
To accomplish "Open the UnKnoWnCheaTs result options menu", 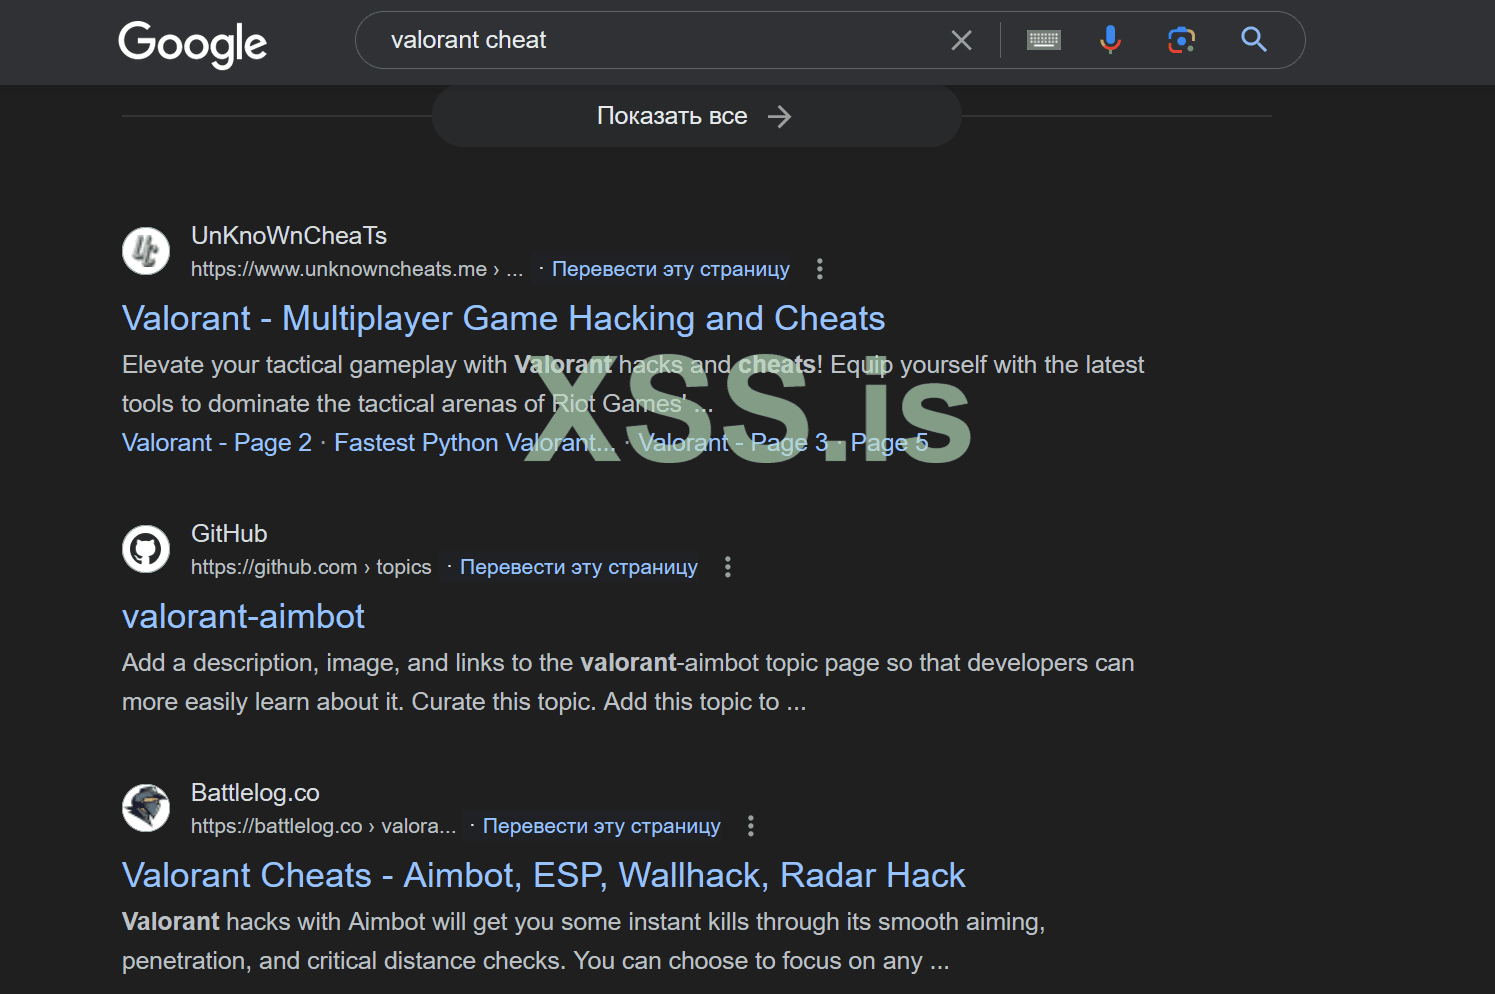I will [x=820, y=269].
